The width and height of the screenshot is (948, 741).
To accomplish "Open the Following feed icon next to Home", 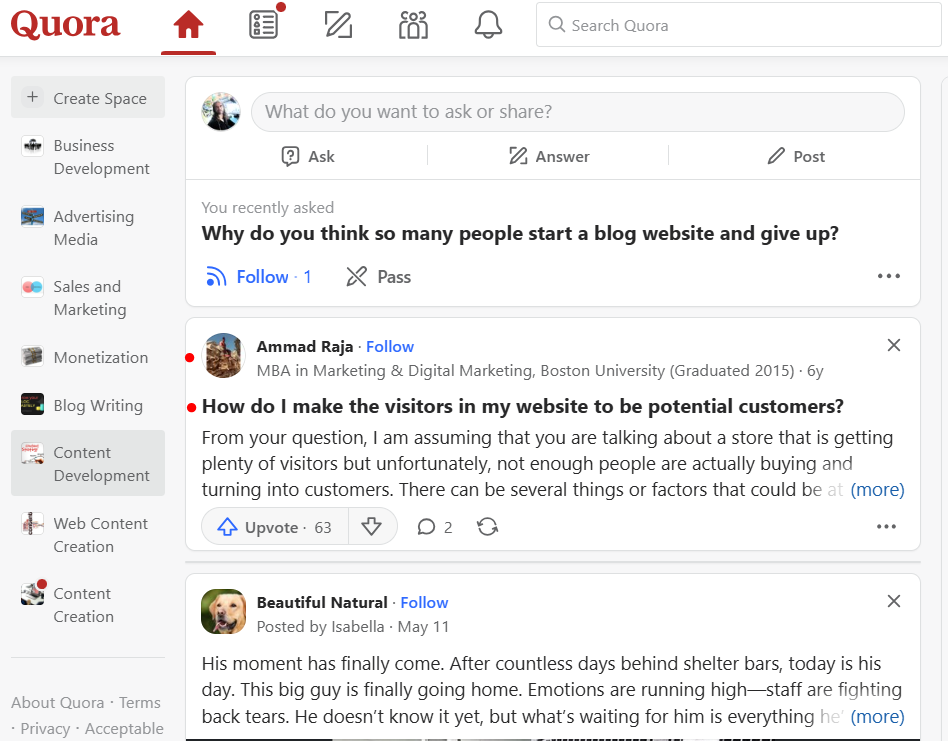I will pos(263,24).
